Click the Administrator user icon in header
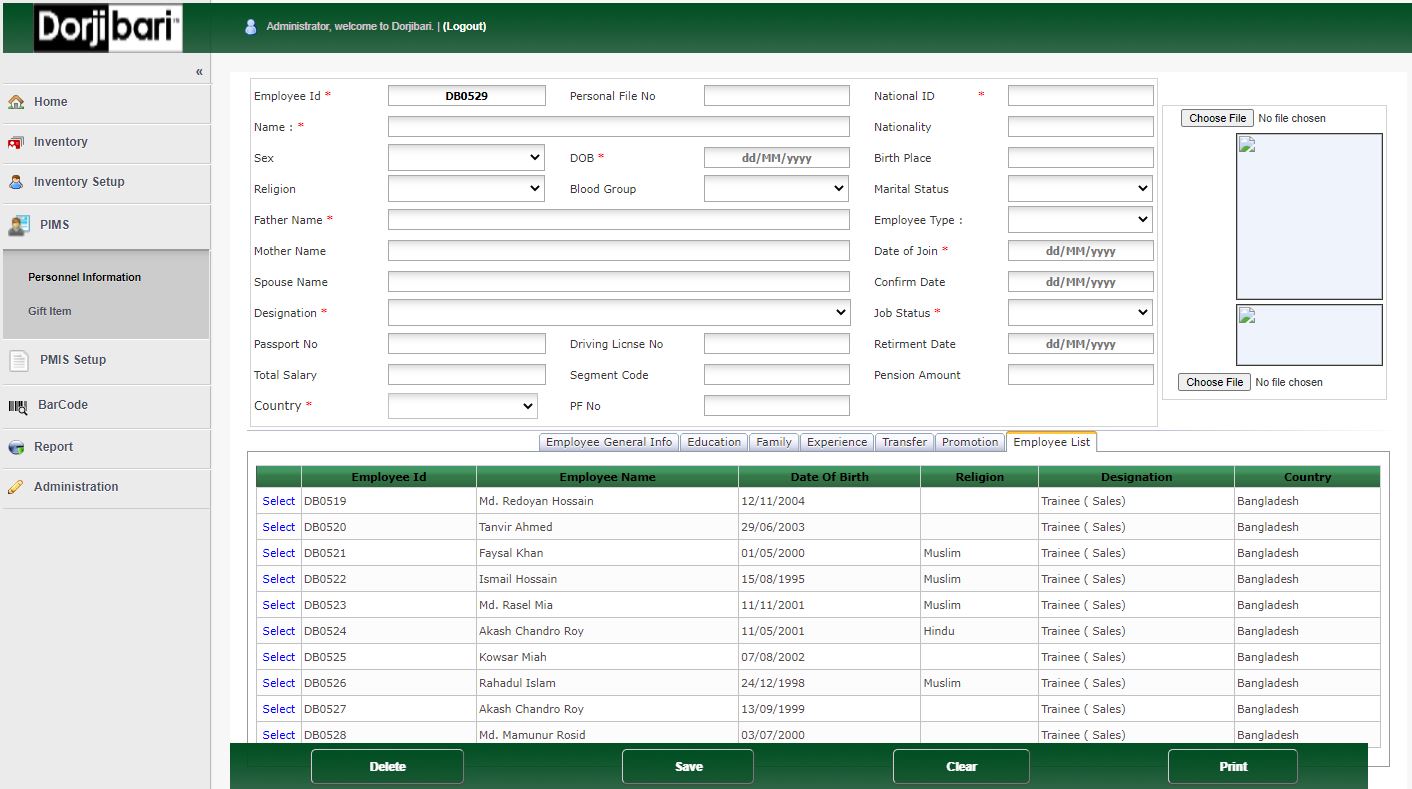The width and height of the screenshot is (1412, 789). point(250,26)
